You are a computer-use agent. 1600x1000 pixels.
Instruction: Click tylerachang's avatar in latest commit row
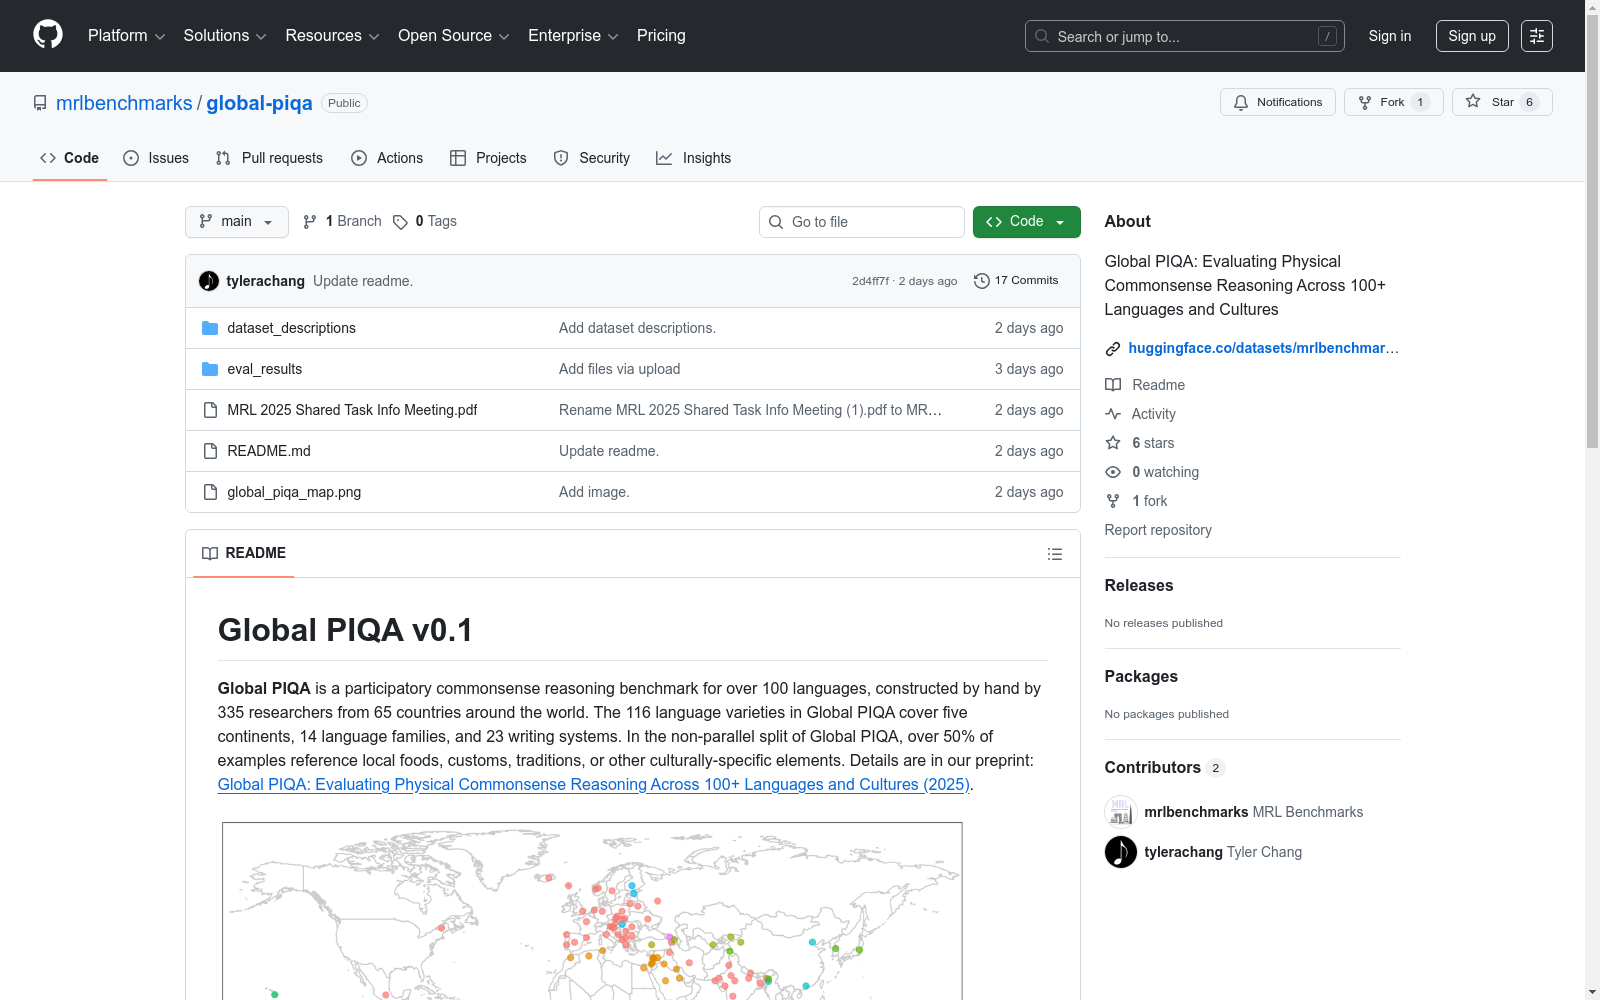pos(209,281)
